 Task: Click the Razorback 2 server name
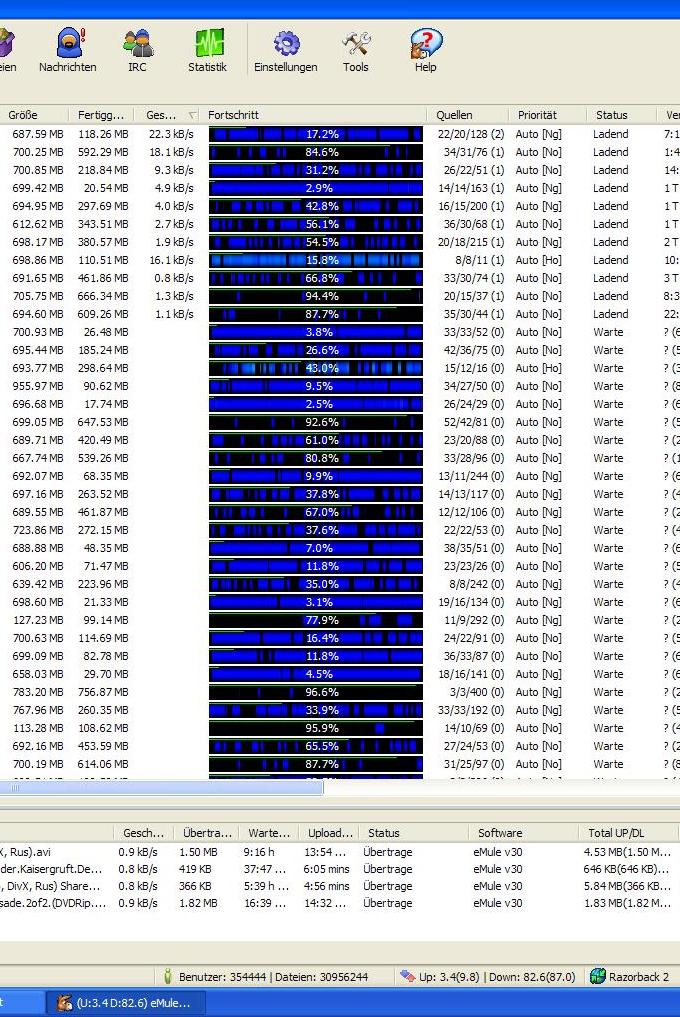(638, 977)
